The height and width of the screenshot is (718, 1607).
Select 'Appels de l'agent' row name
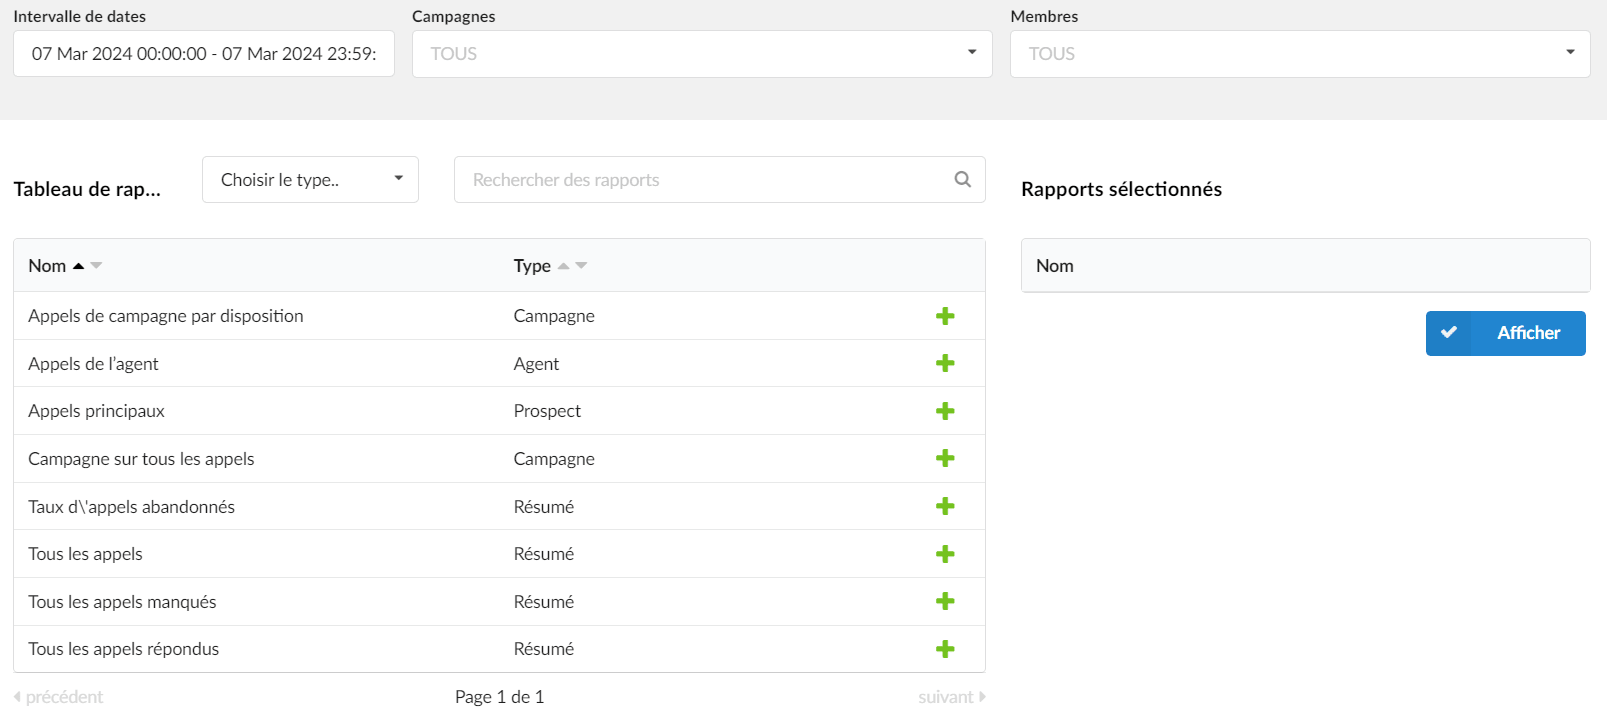[93, 364]
